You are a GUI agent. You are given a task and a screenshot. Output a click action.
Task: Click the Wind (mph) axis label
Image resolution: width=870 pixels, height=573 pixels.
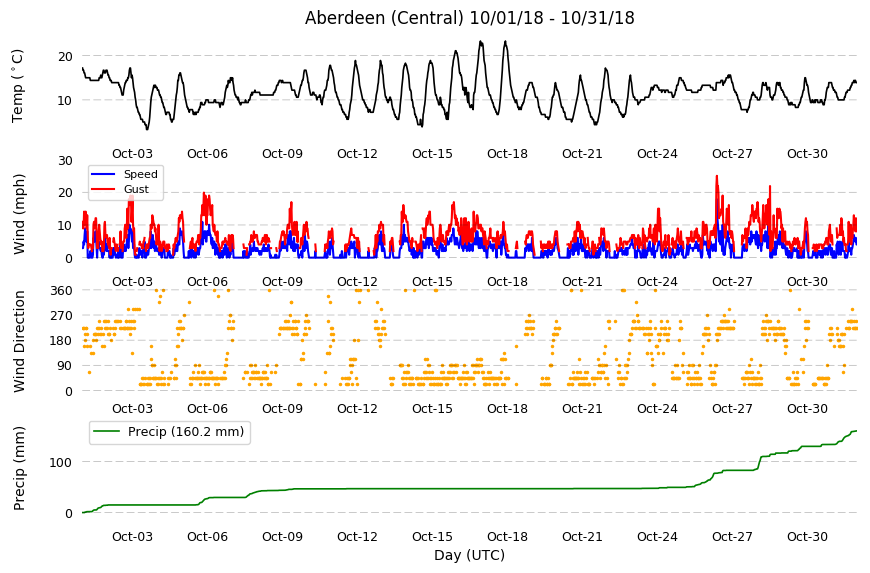[x=19, y=214]
